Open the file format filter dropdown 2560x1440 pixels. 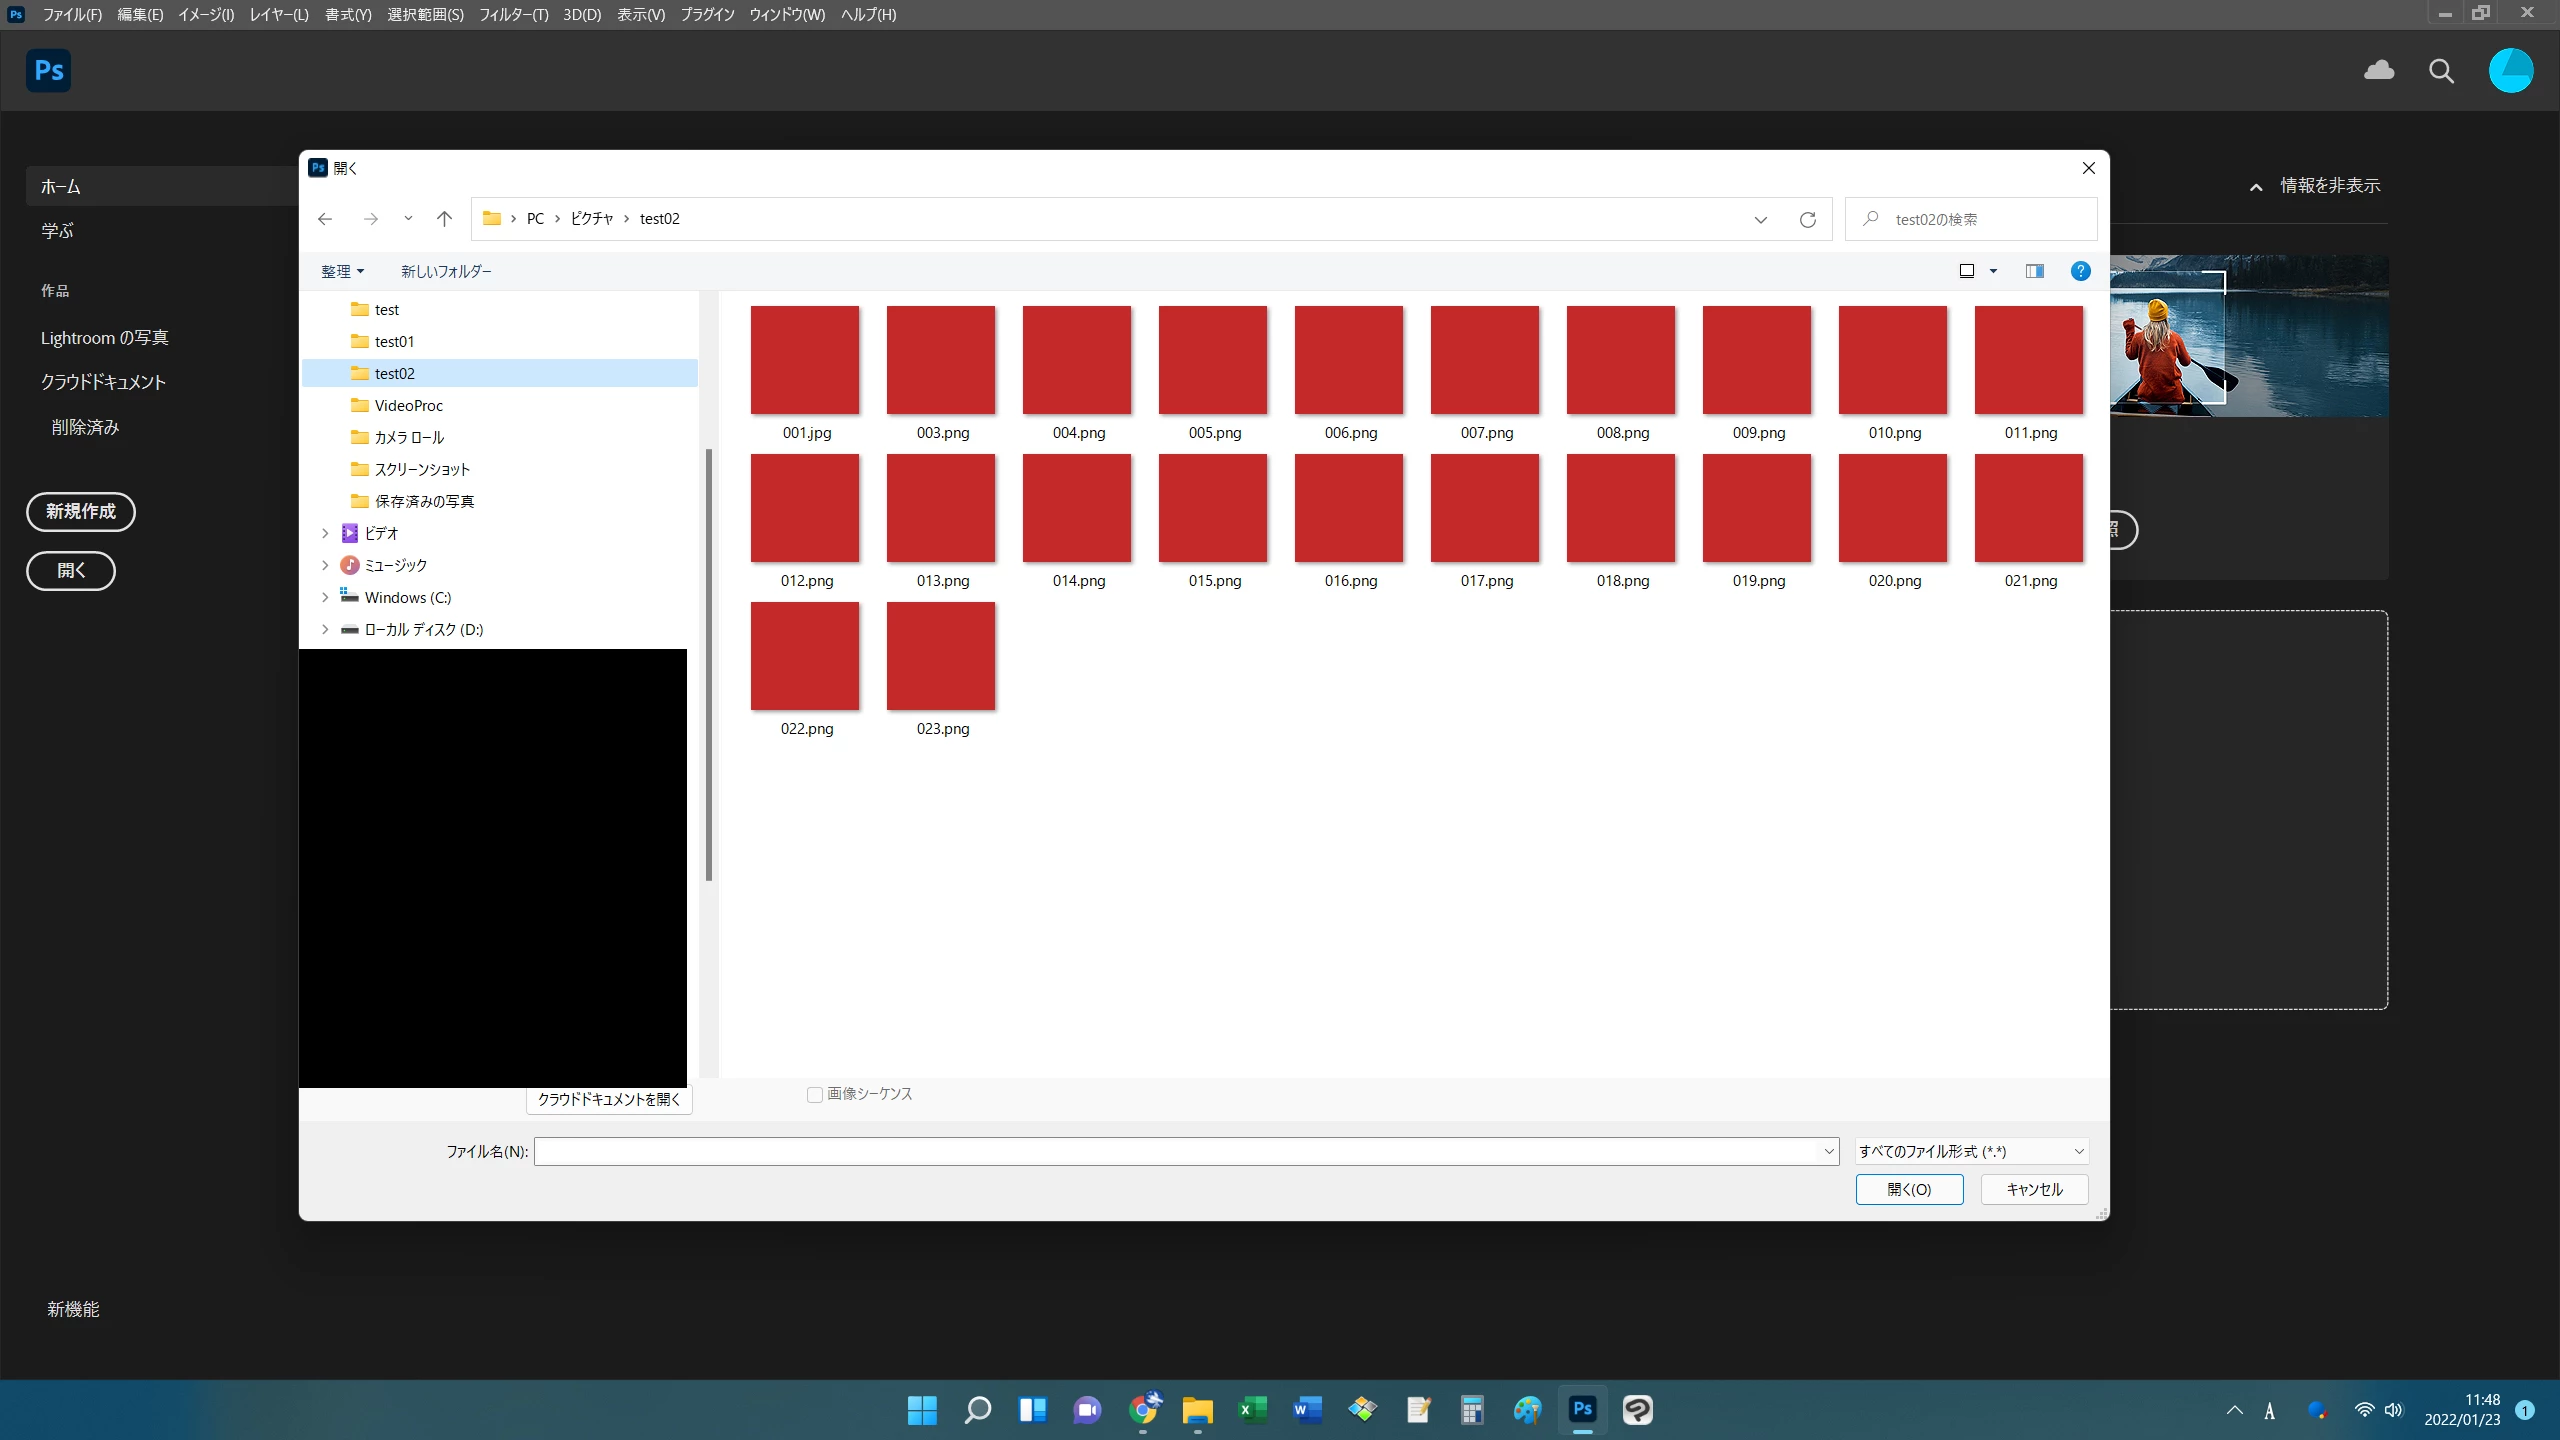click(1971, 1152)
